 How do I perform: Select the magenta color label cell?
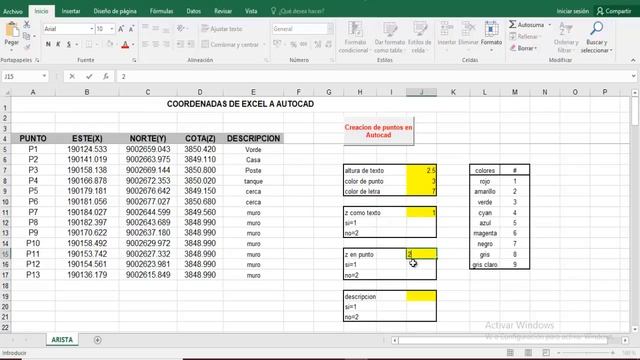click(x=485, y=233)
